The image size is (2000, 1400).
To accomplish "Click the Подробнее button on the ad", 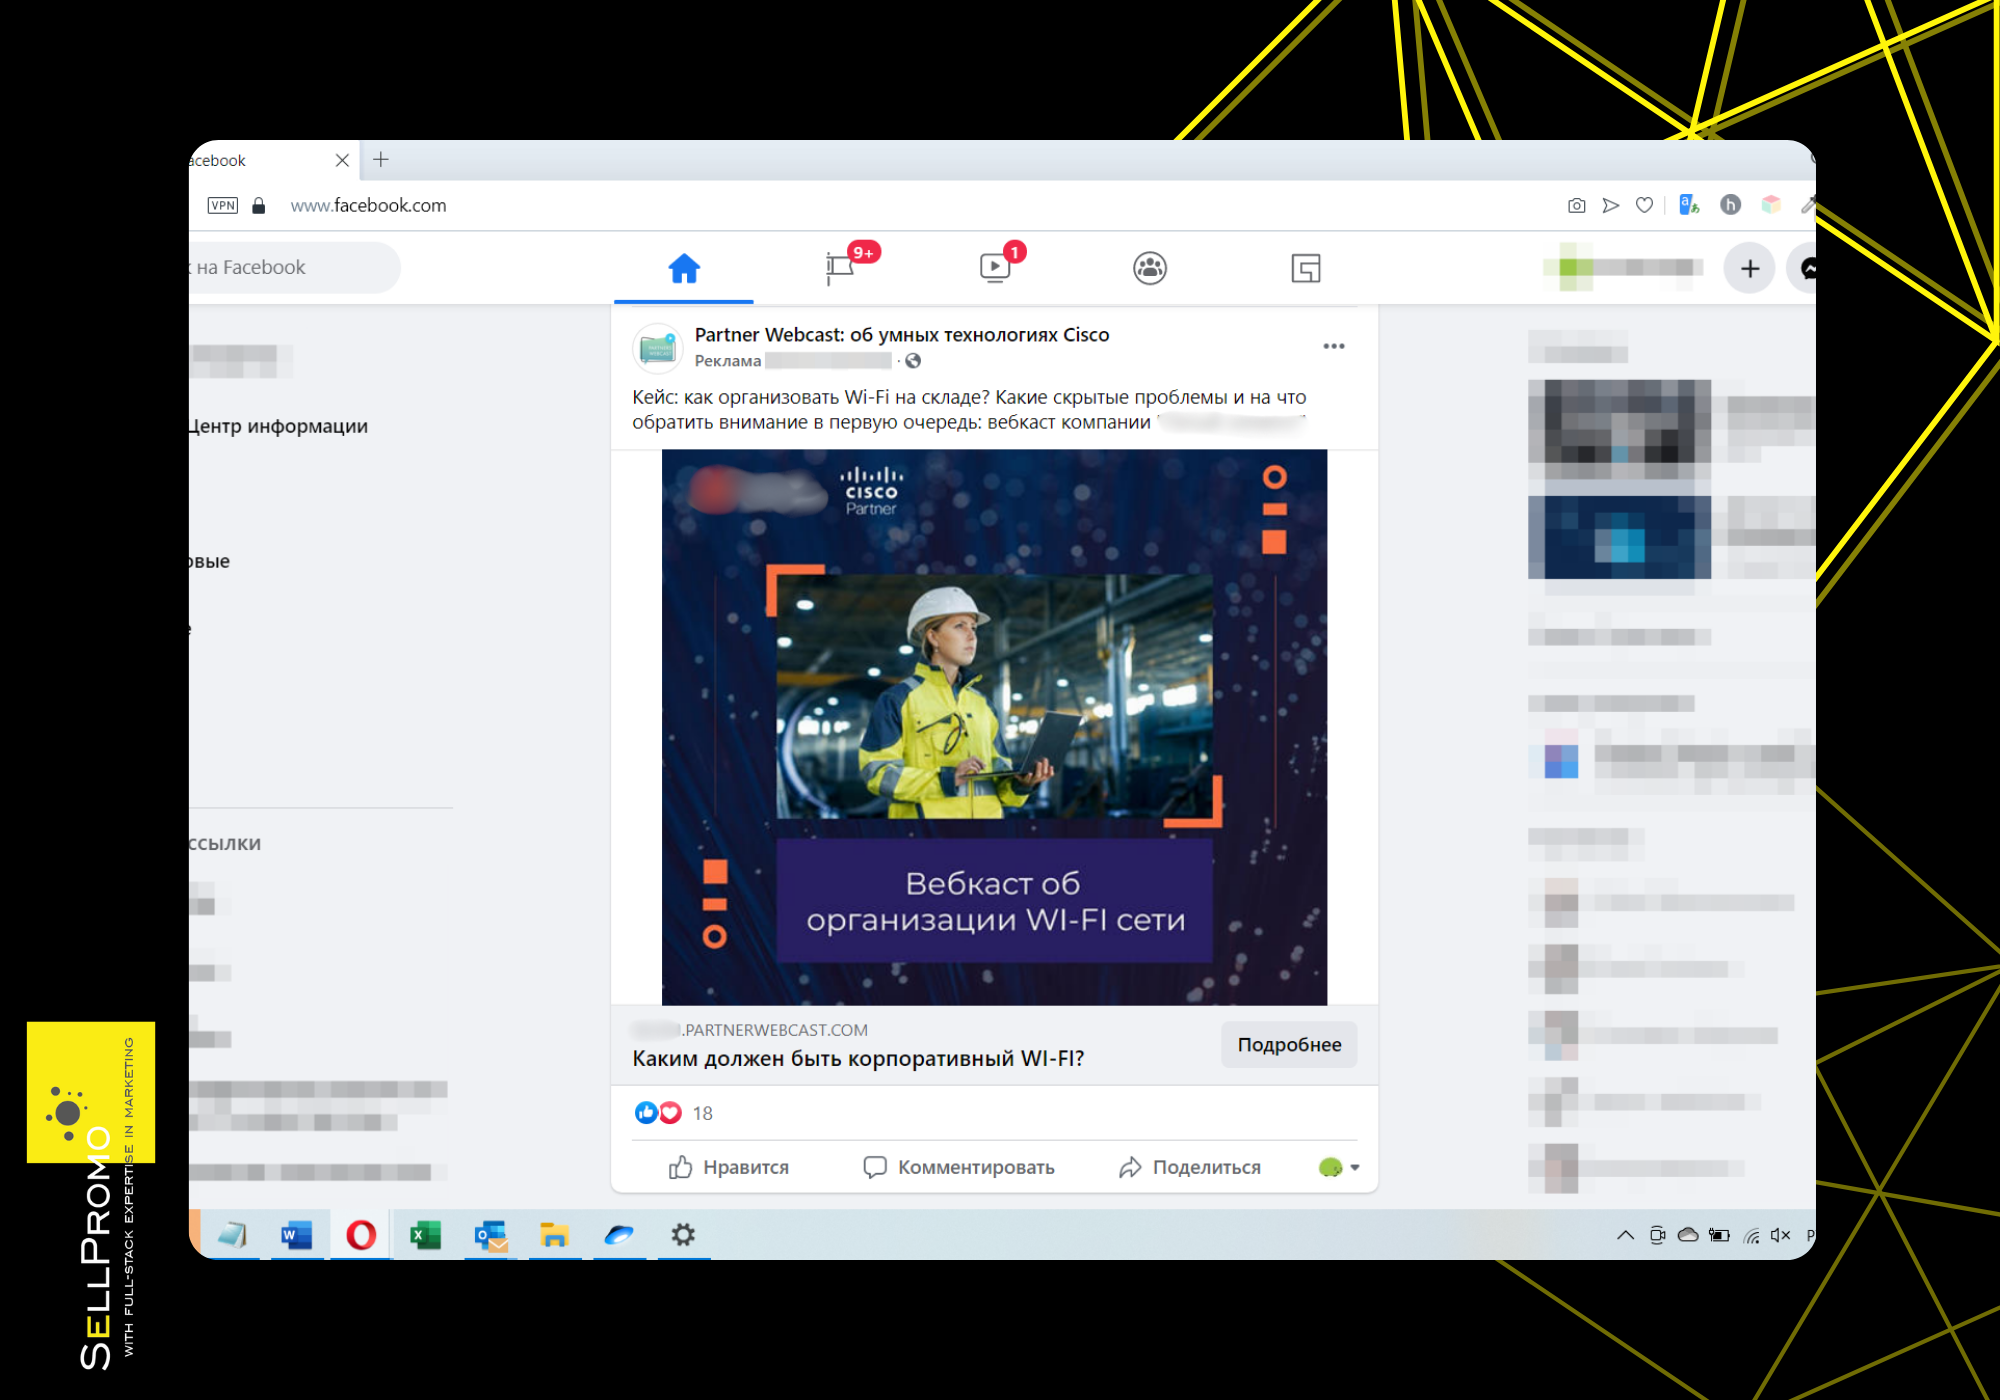I will point(1288,1044).
